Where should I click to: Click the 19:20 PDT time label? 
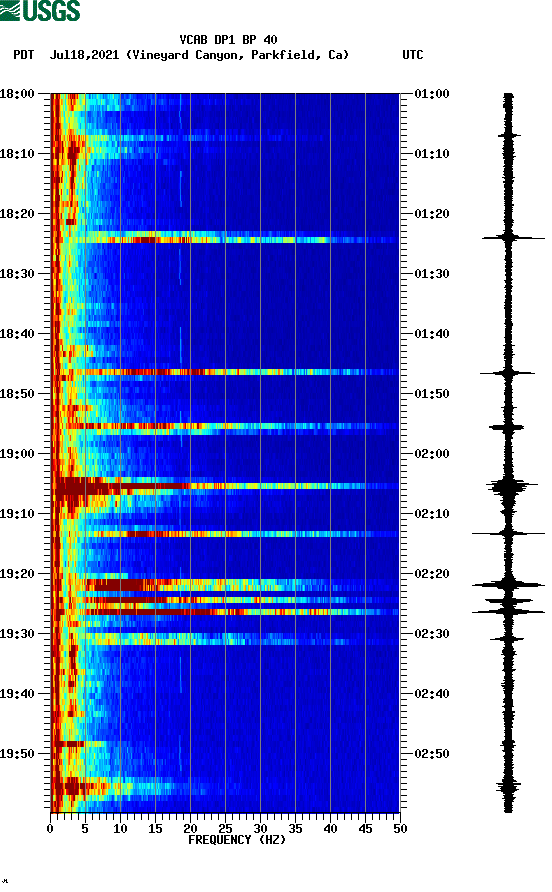[x=17, y=574]
